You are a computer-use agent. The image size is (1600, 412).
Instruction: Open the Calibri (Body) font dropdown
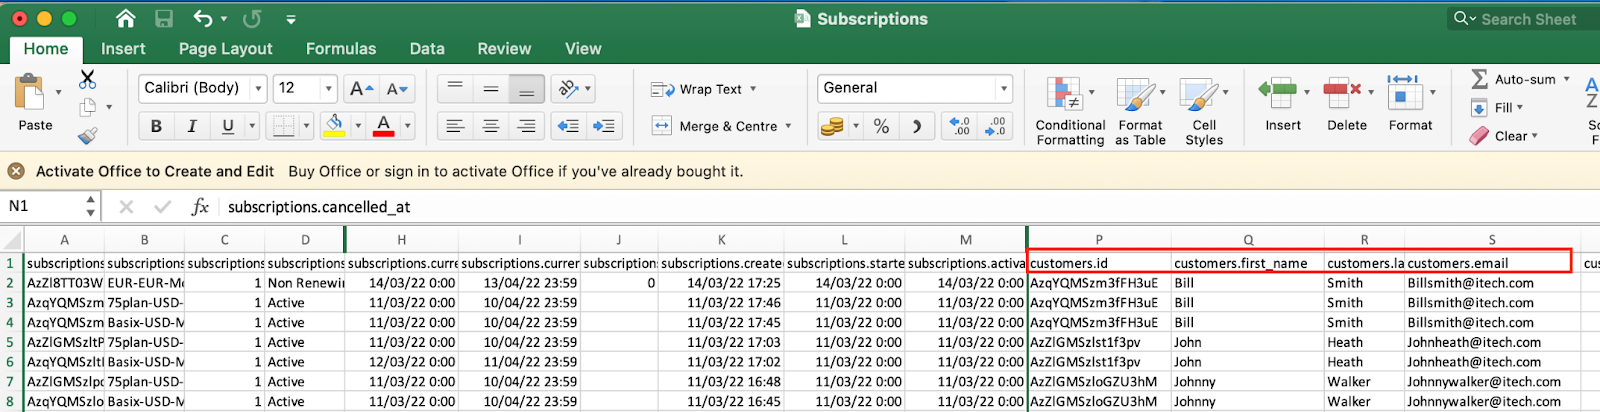[x=203, y=88]
